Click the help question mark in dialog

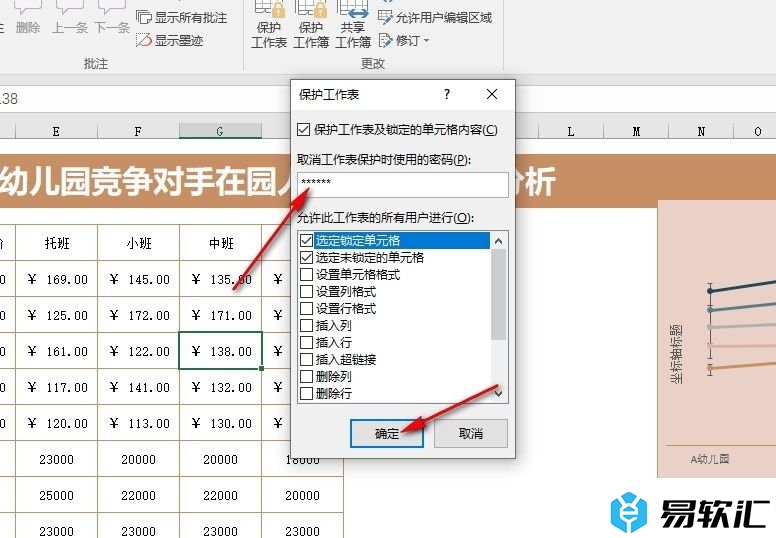[447, 94]
